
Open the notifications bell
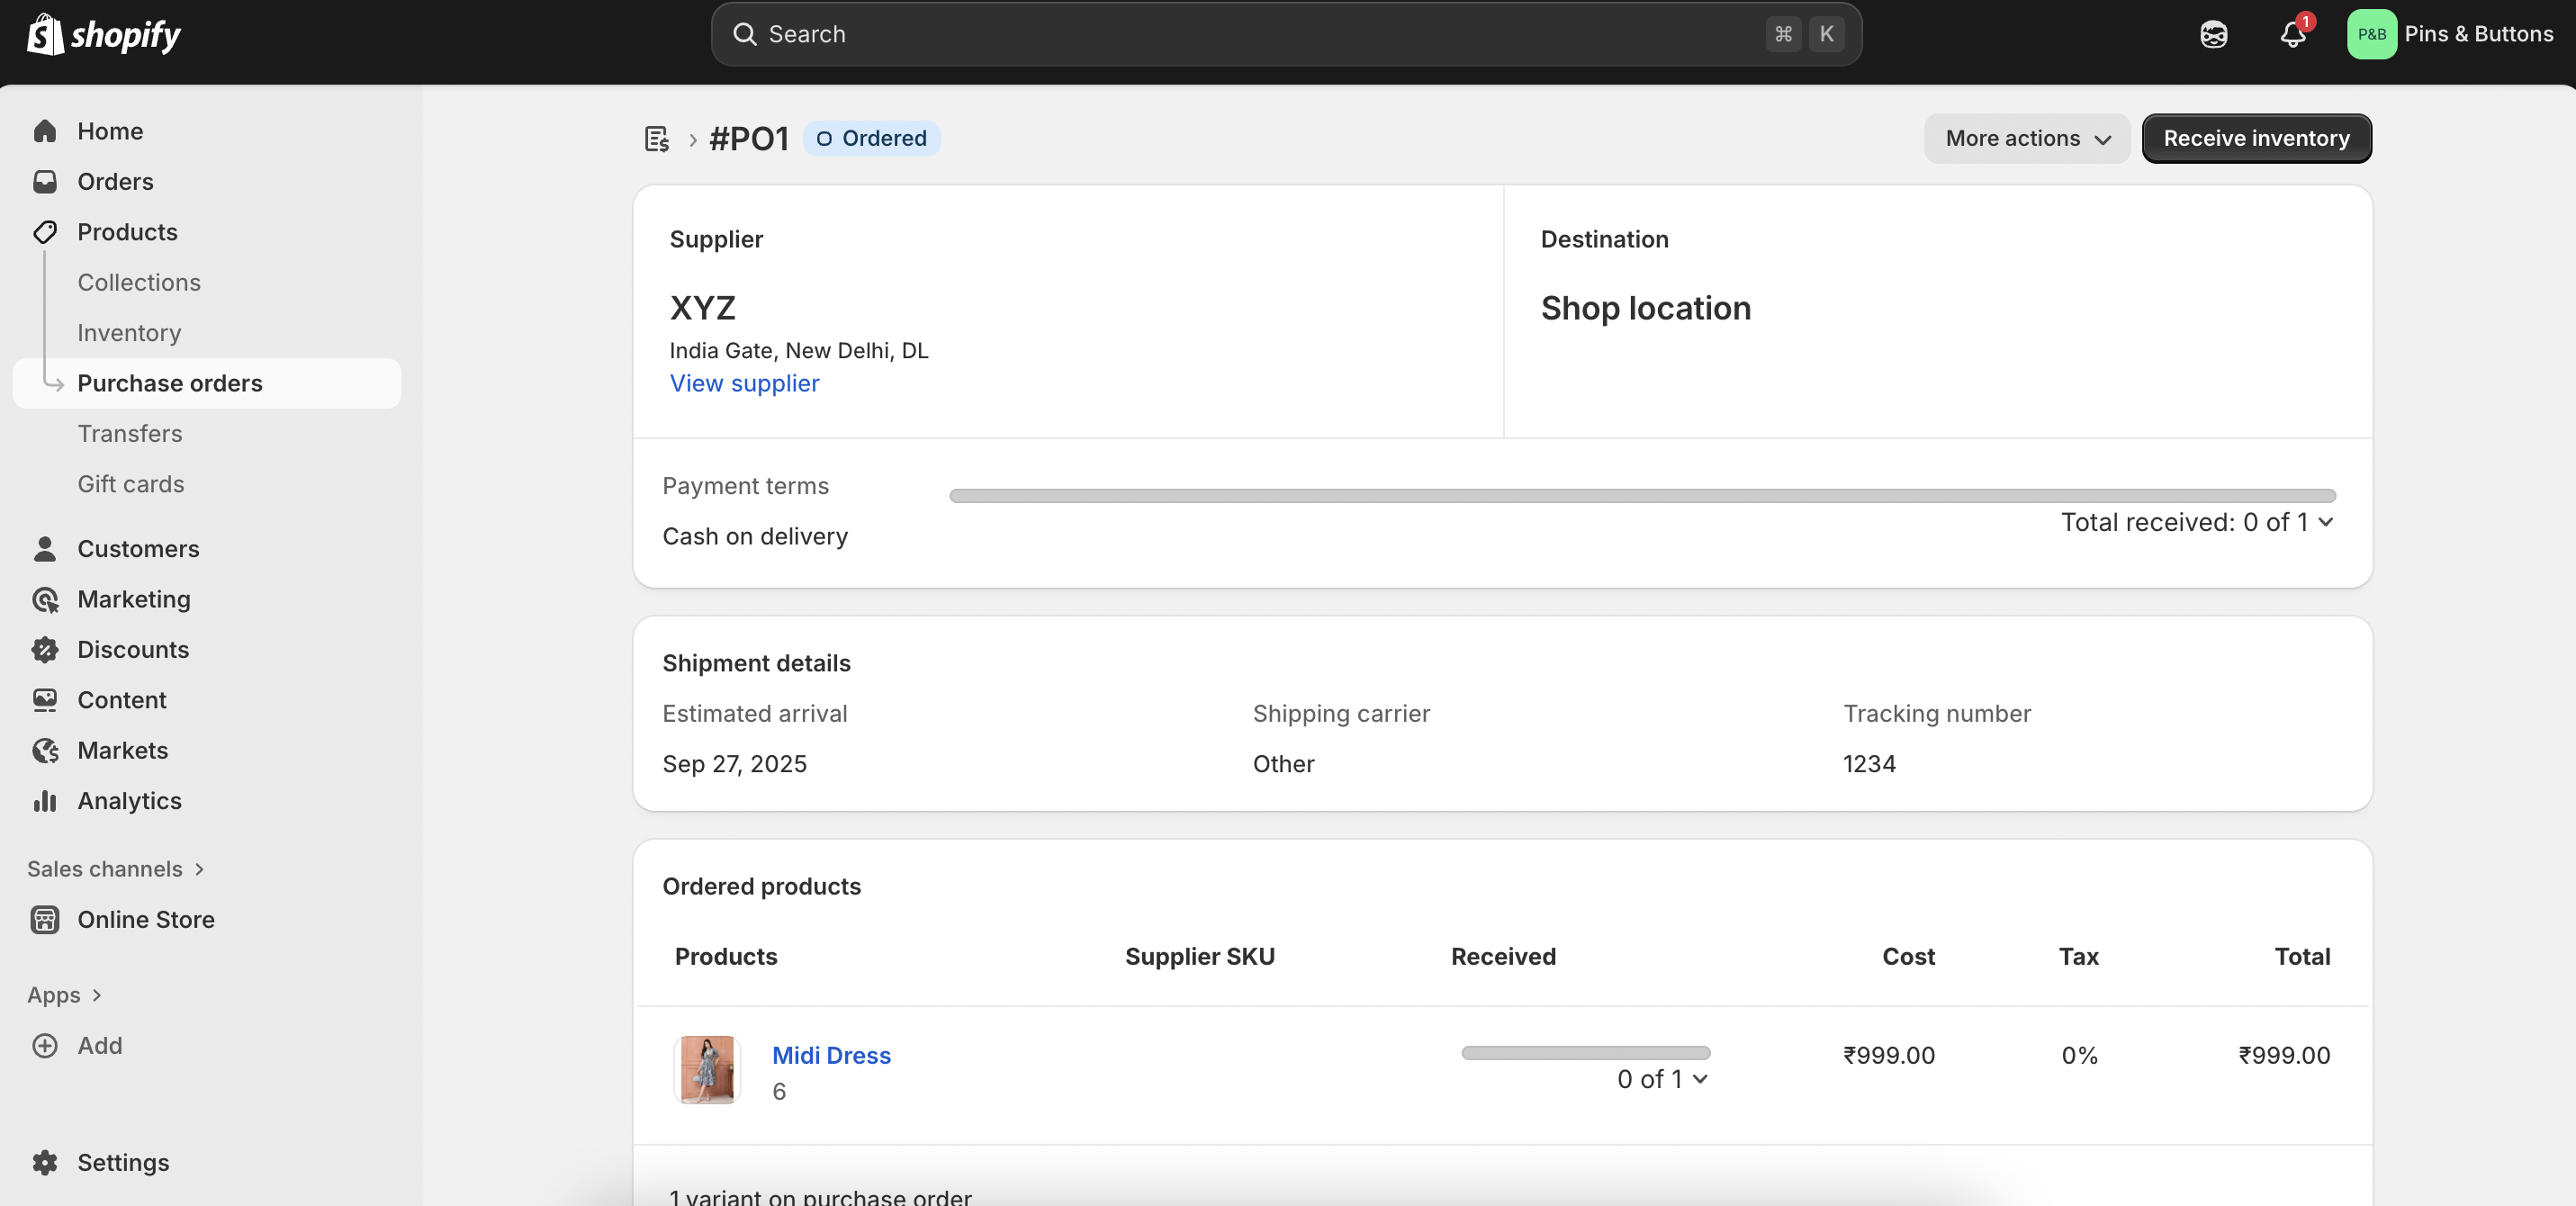pyautogui.click(x=2292, y=35)
